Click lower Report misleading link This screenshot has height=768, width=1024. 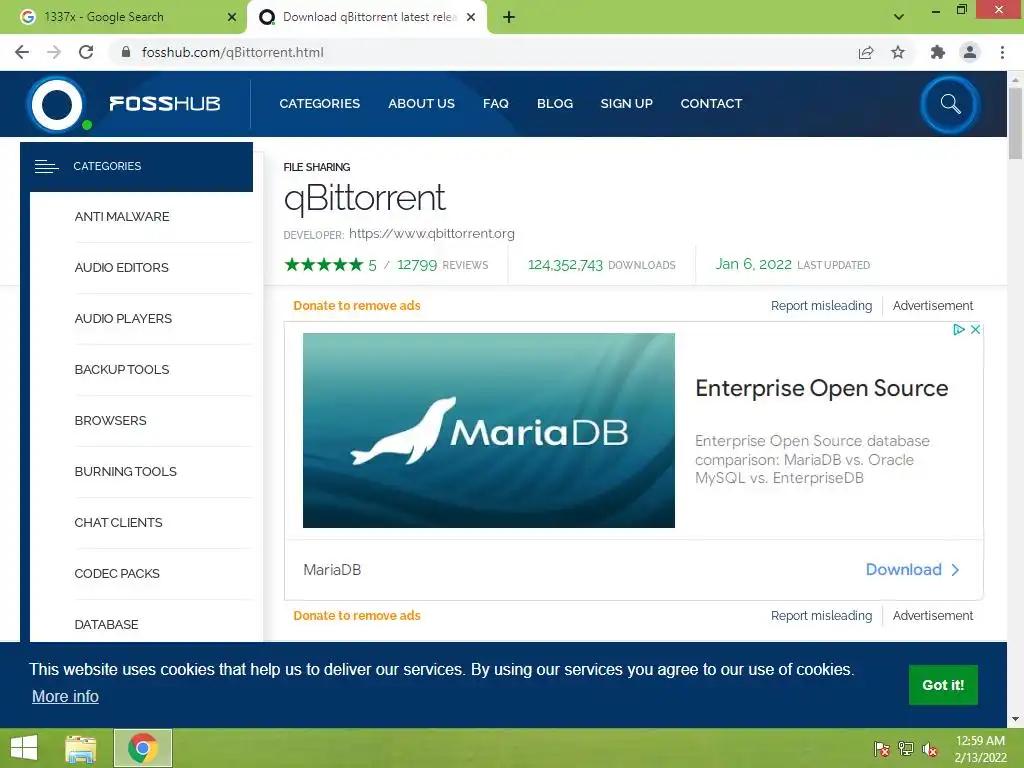coord(821,616)
